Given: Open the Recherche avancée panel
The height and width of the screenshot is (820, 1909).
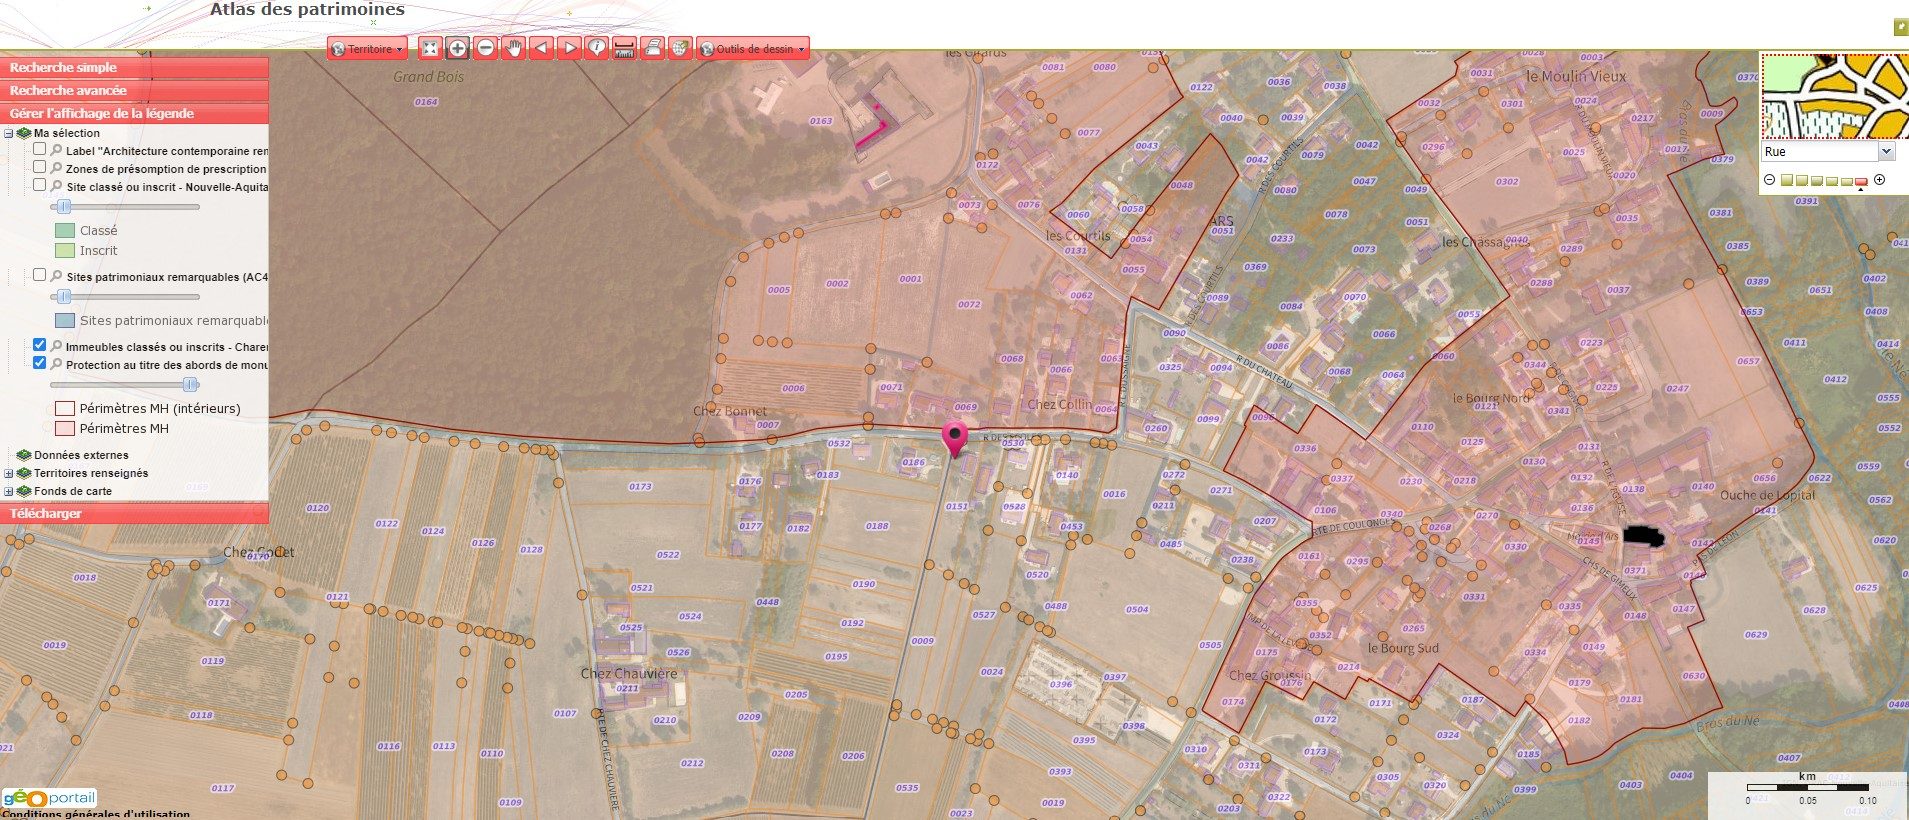Looking at the screenshot, I should (134, 91).
